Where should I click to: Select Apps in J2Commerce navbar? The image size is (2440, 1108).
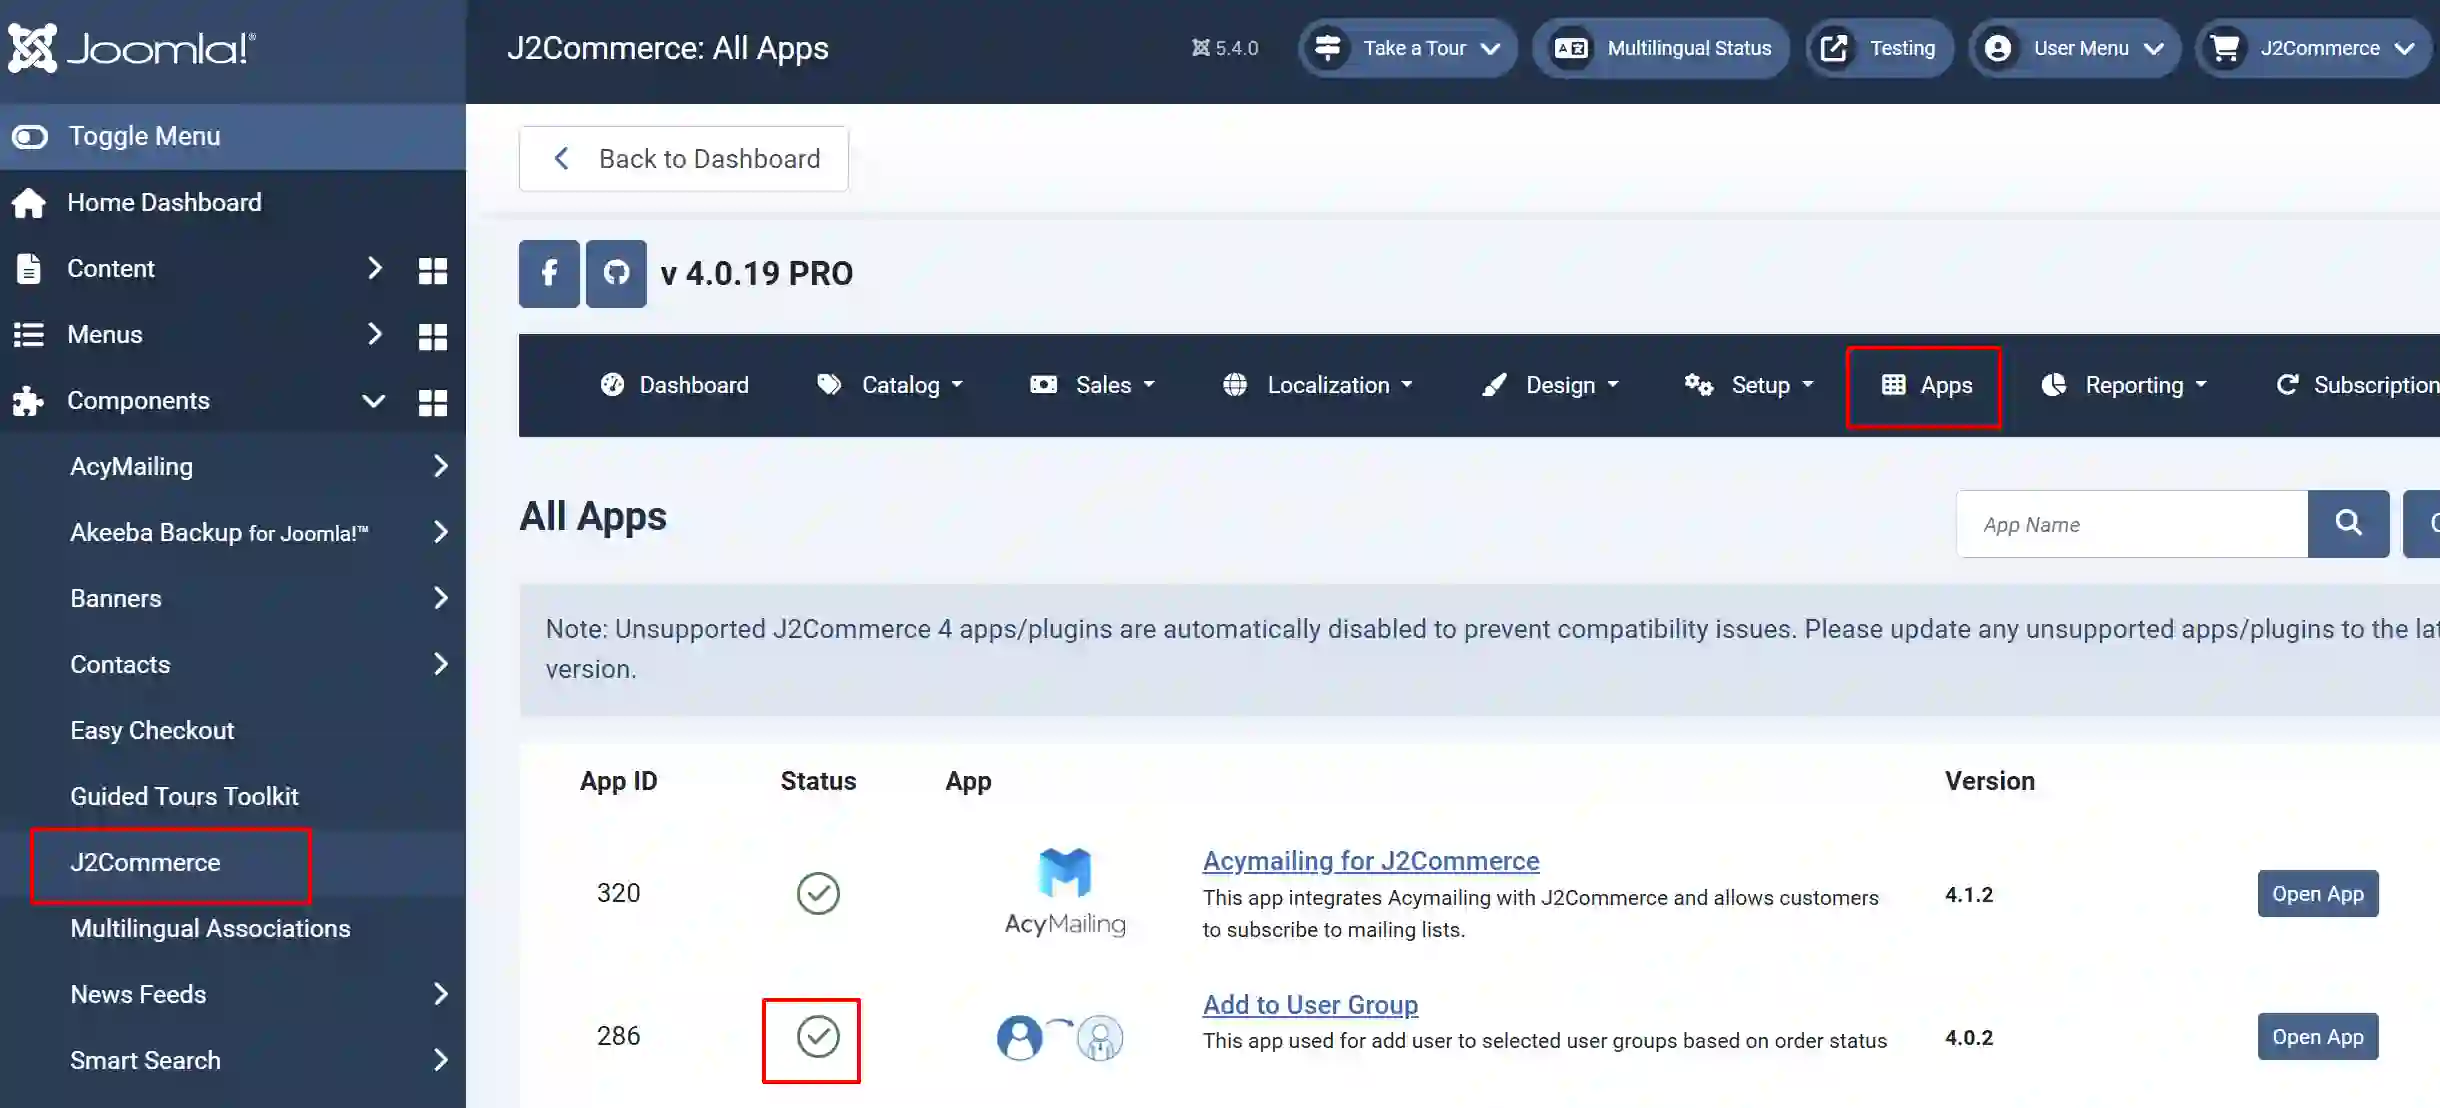click(x=1926, y=385)
